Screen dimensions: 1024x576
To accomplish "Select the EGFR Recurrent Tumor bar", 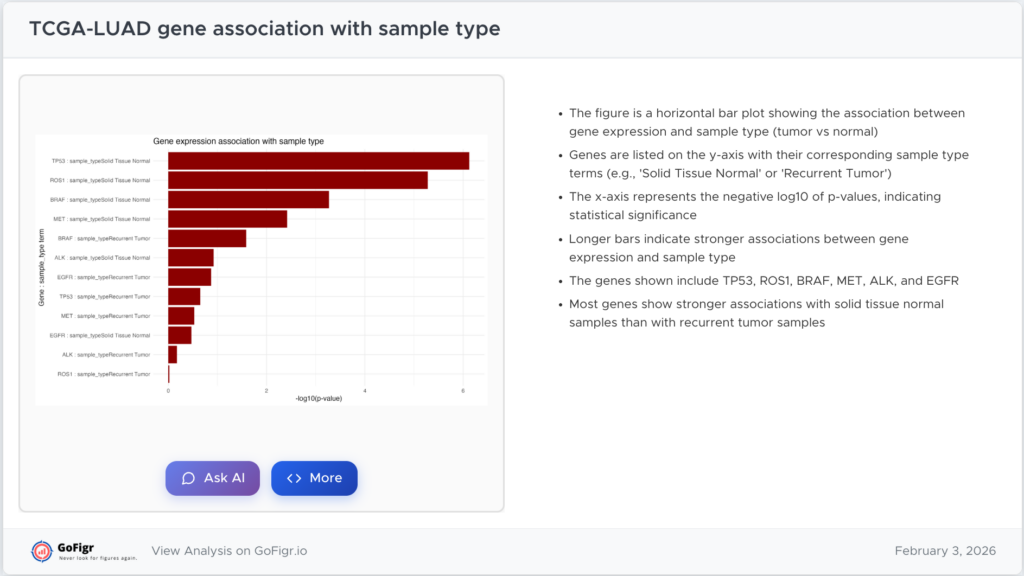I will point(189,277).
